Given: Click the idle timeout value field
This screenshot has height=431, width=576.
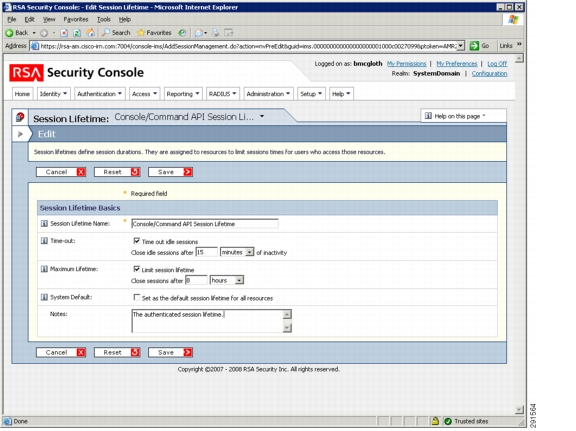Looking at the screenshot, I should click(206, 252).
